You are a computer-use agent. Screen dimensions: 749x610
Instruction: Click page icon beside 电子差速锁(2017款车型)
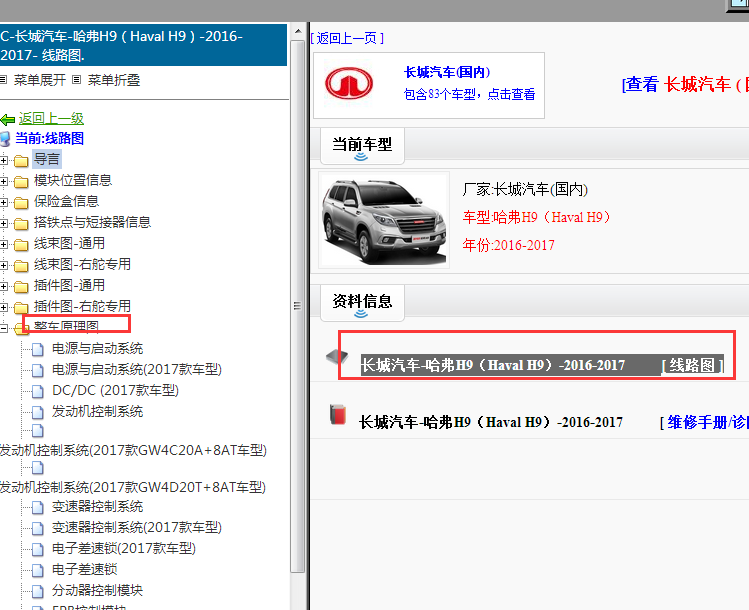point(38,550)
